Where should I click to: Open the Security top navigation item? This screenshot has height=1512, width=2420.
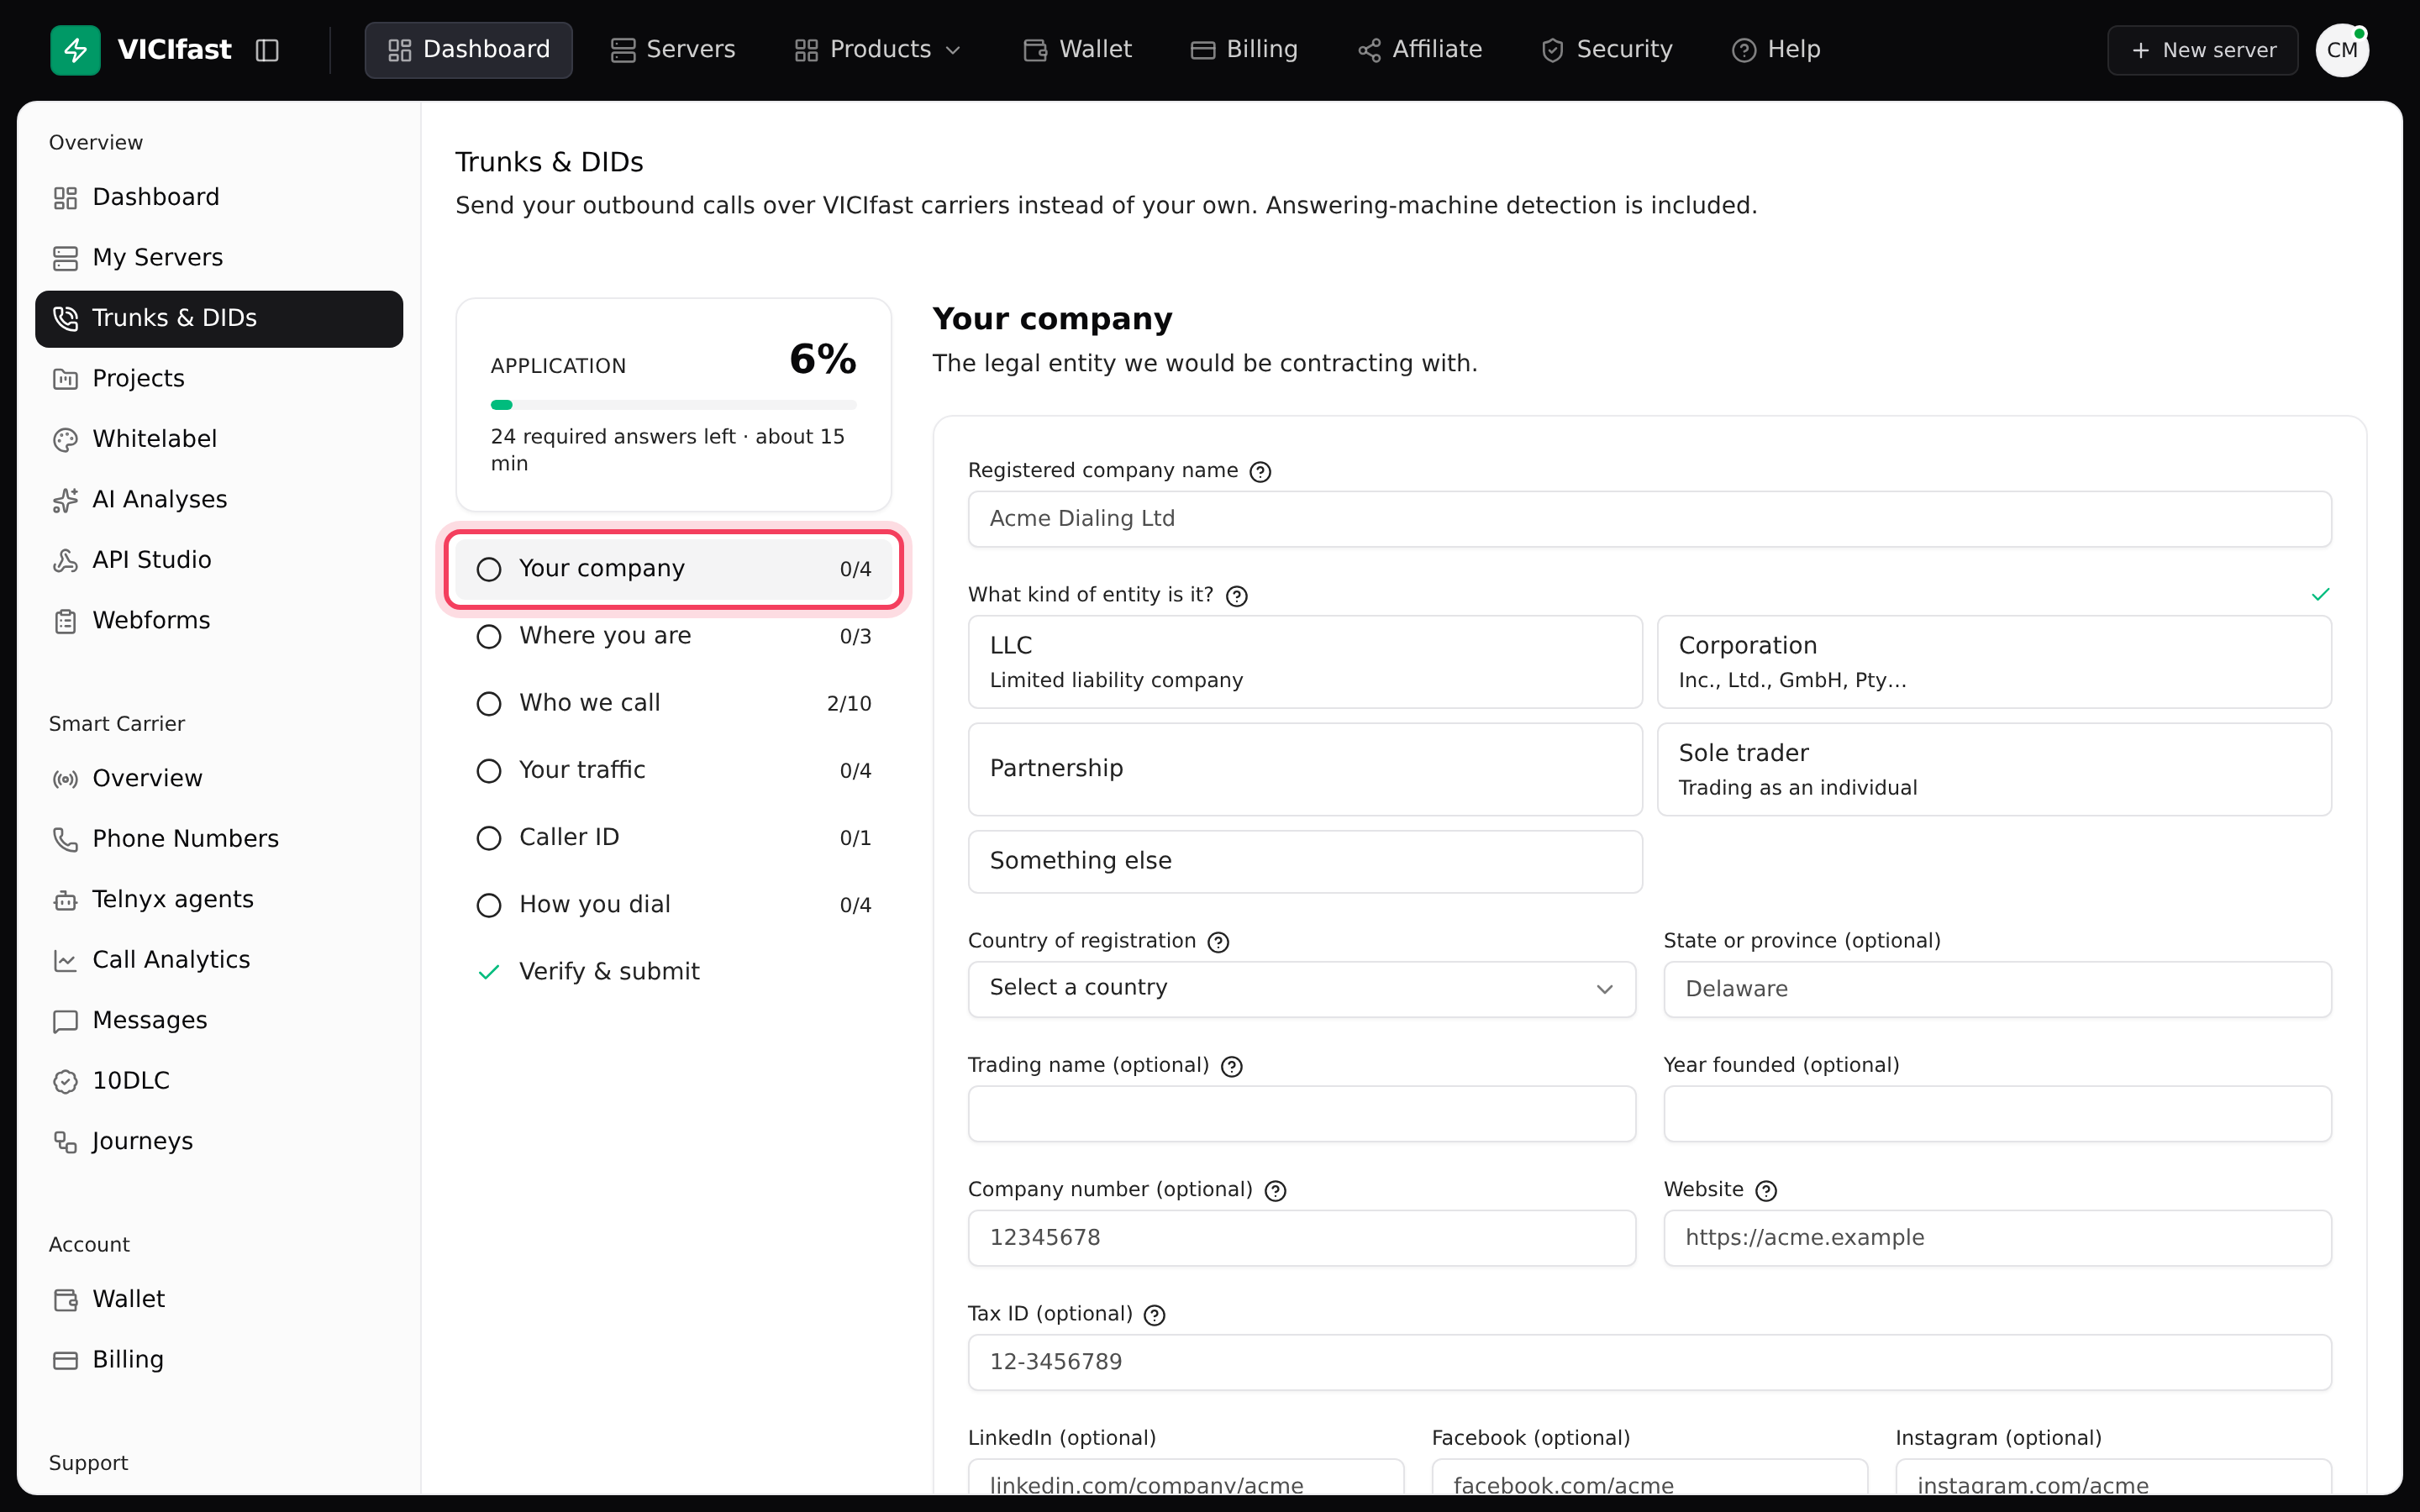click(1606, 50)
